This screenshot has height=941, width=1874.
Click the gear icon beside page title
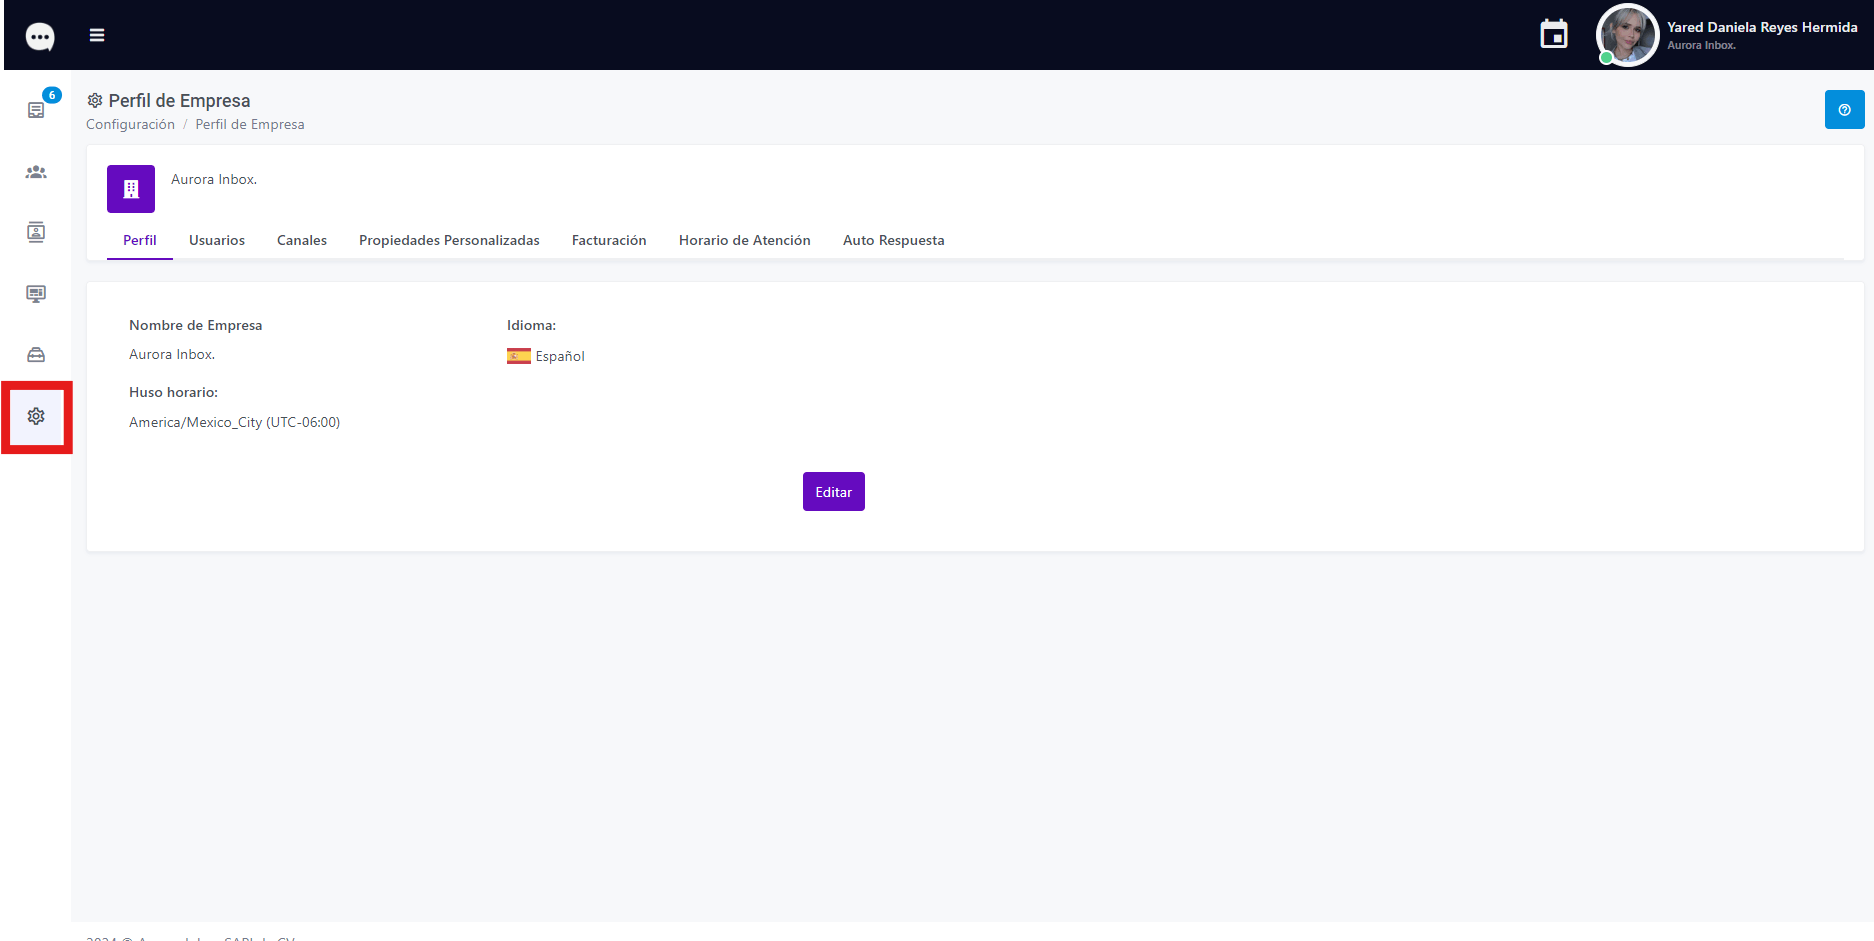[95, 100]
